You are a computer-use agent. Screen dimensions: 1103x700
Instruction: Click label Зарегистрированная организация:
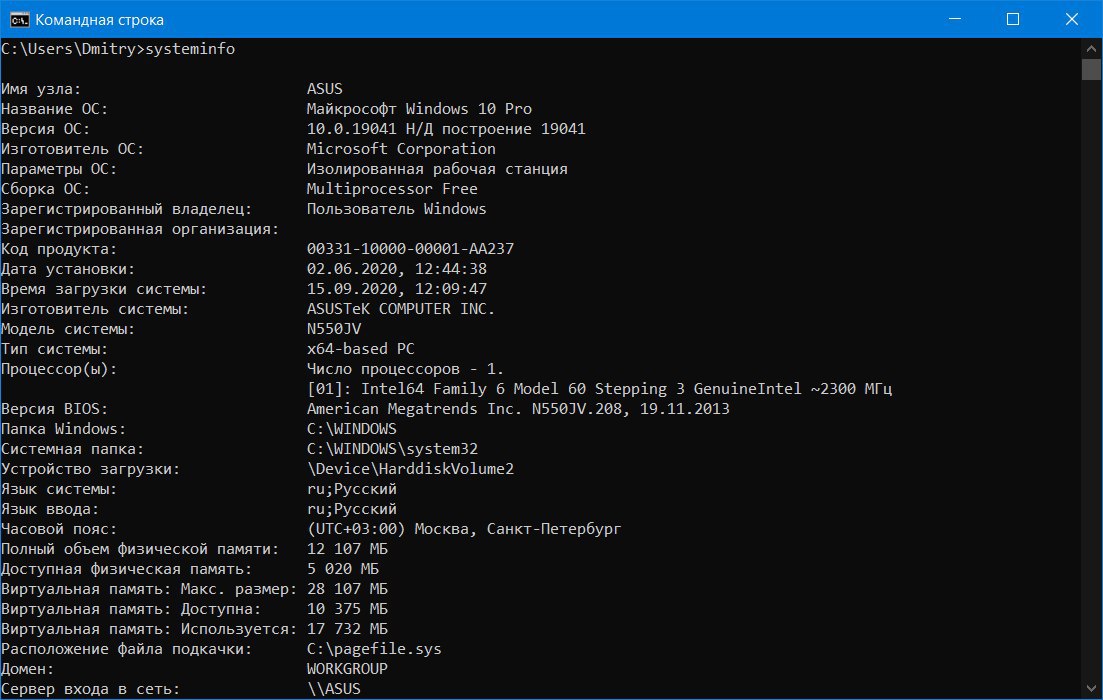click(x=140, y=229)
